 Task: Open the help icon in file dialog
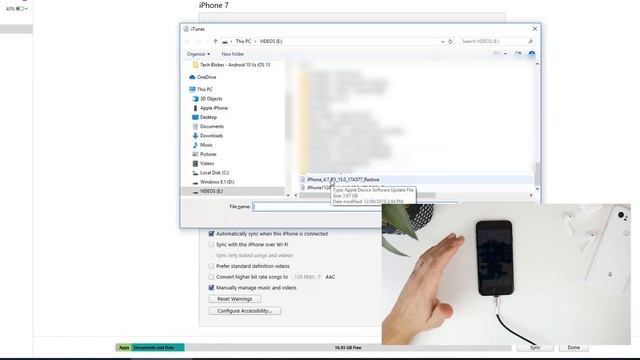pyautogui.click(x=531, y=54)
